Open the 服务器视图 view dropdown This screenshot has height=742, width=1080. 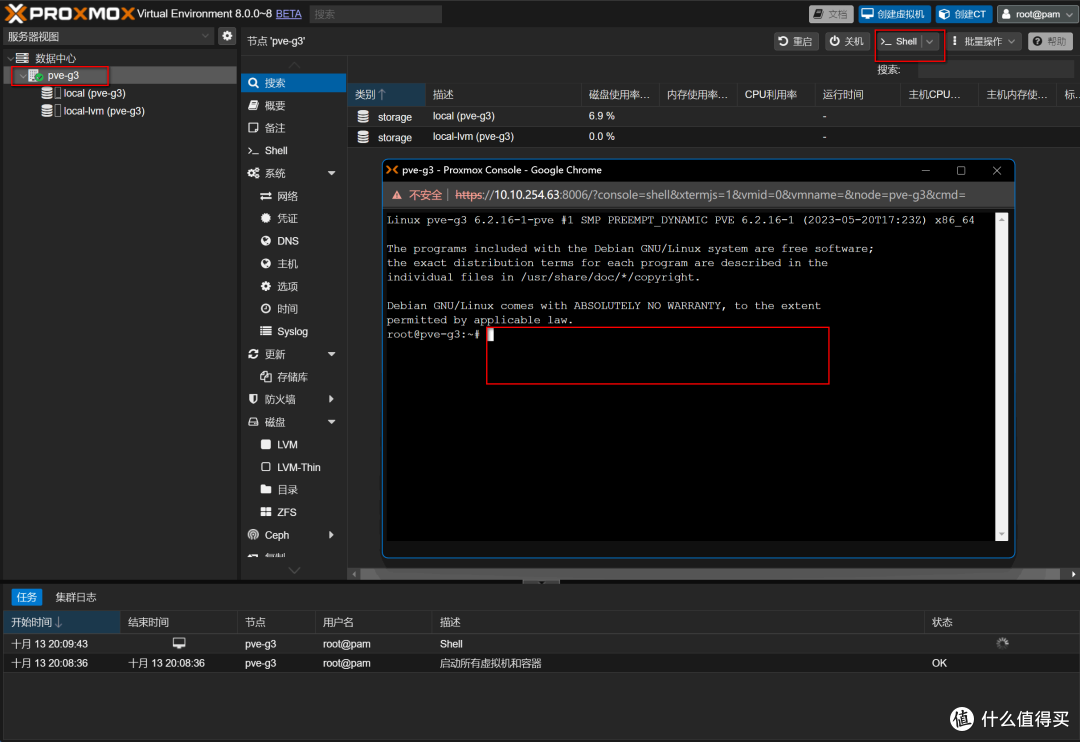[x=205, y=37]
